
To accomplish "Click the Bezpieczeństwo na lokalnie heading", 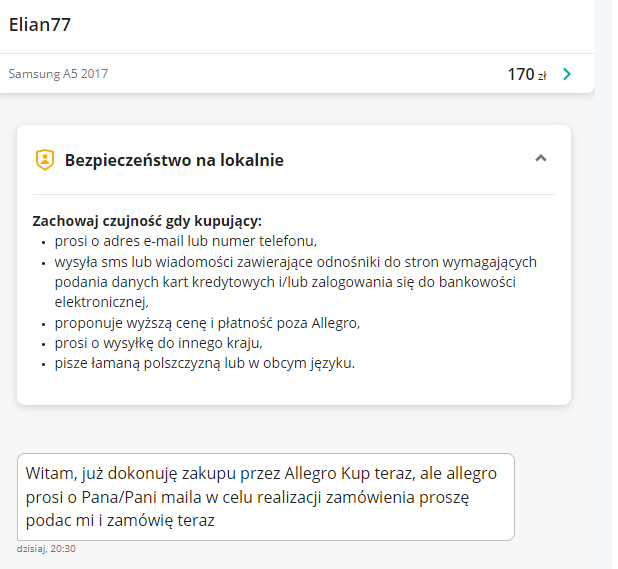I will point(174,160).
